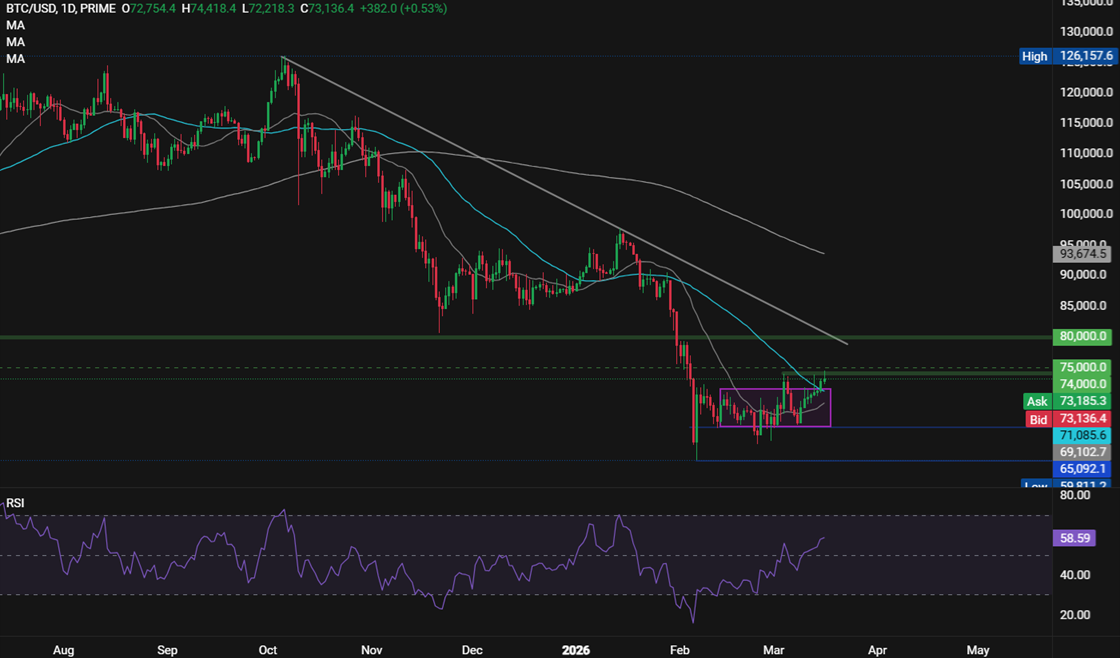Click the 65,092.1 blue price label

[x=1082, y=469]
